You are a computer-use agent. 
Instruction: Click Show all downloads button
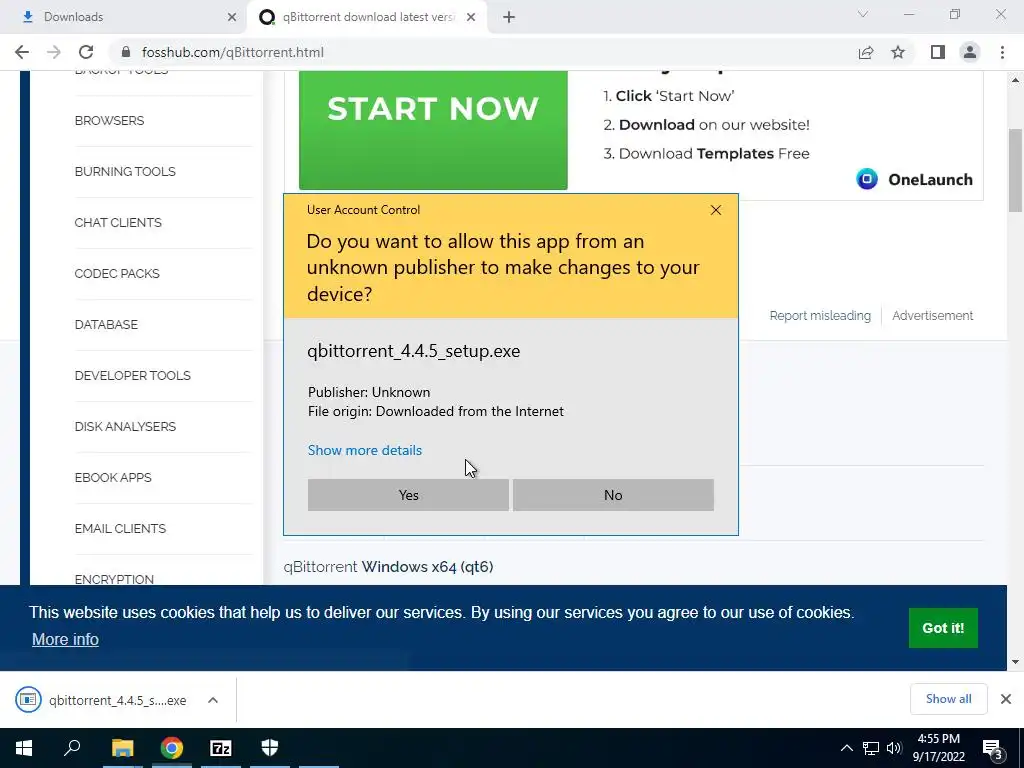948,699
